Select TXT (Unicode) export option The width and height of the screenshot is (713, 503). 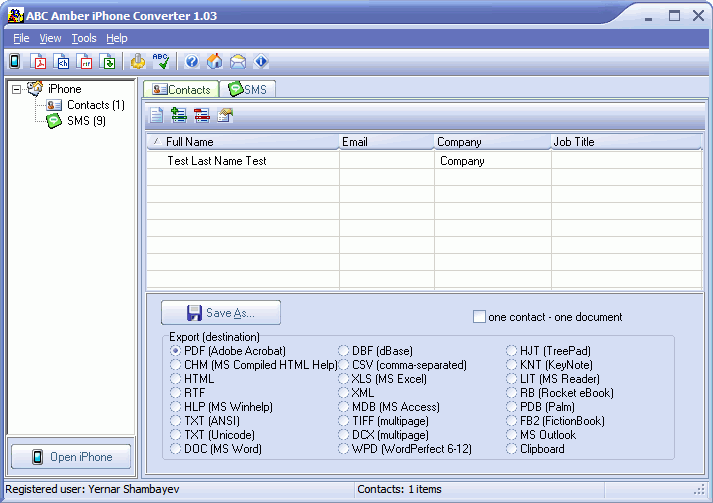[x=176, y=435]
